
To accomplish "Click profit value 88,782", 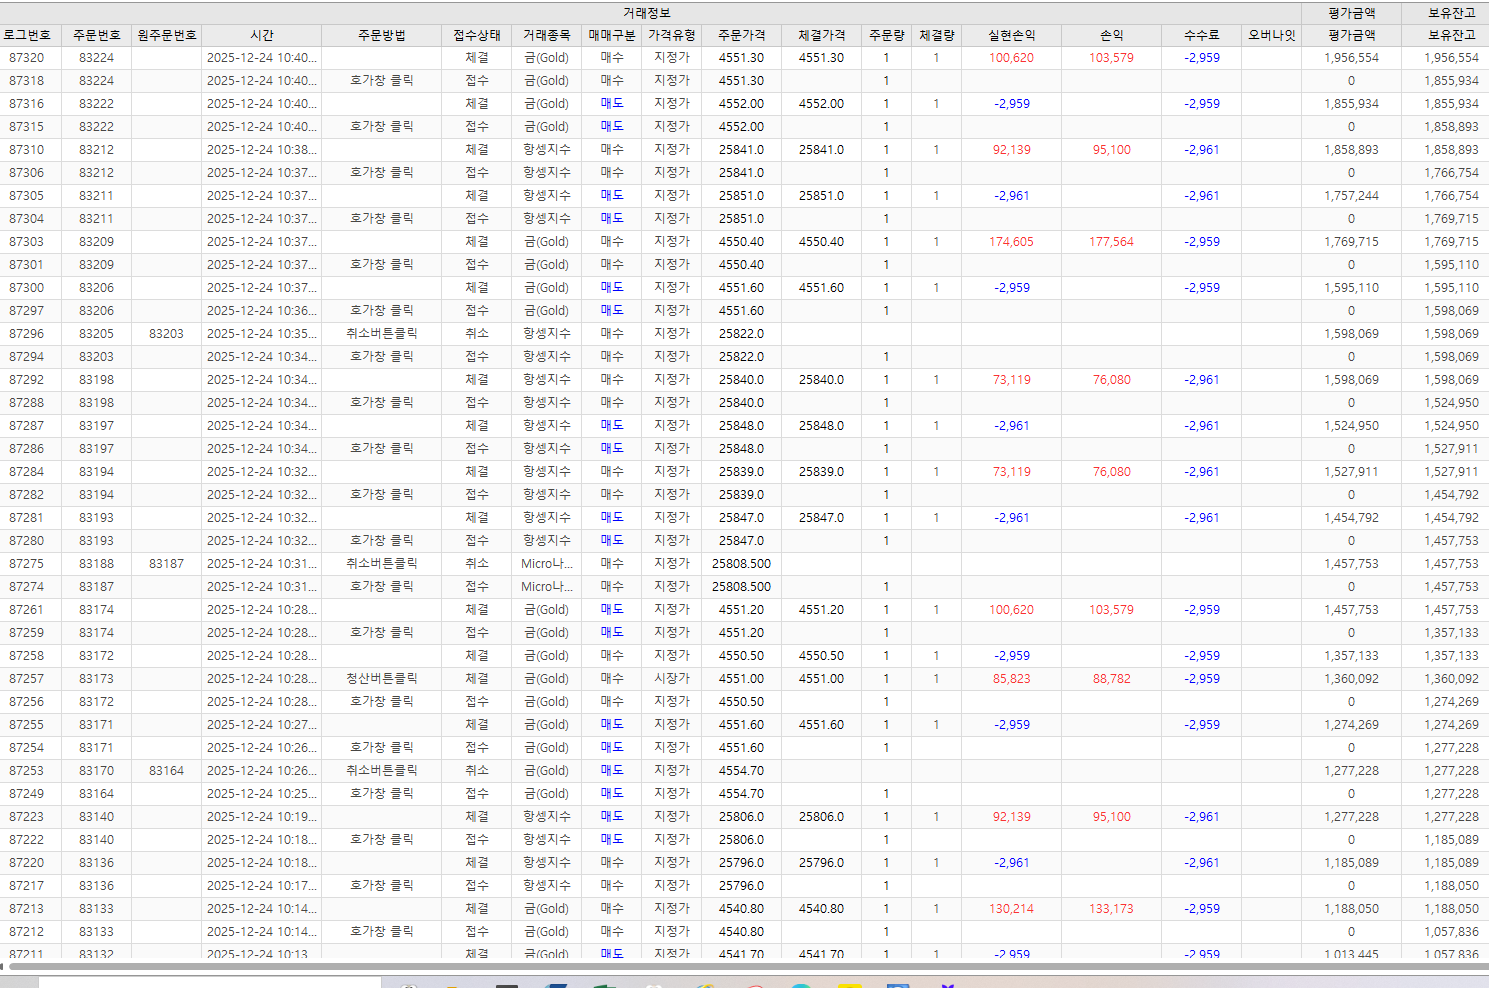I will 1112,679.
